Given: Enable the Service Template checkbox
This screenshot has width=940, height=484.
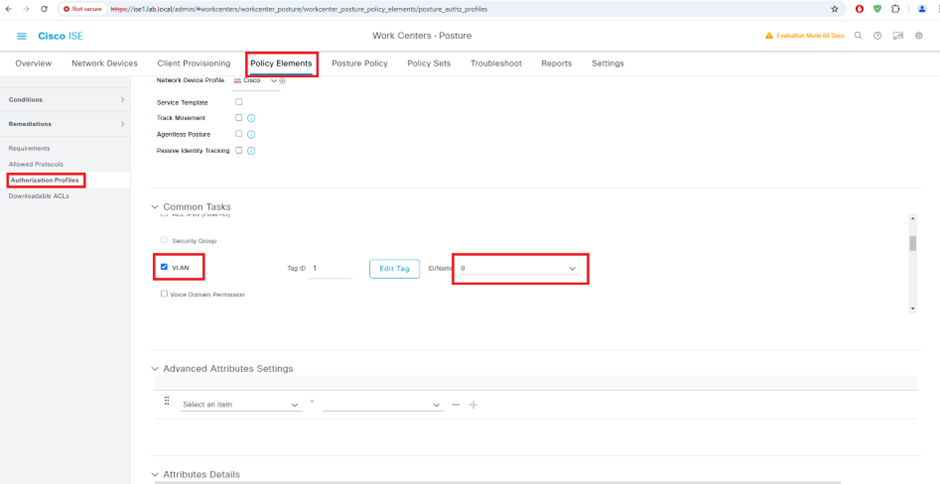Looking at the screenshot, I should (x=239, y=102).
